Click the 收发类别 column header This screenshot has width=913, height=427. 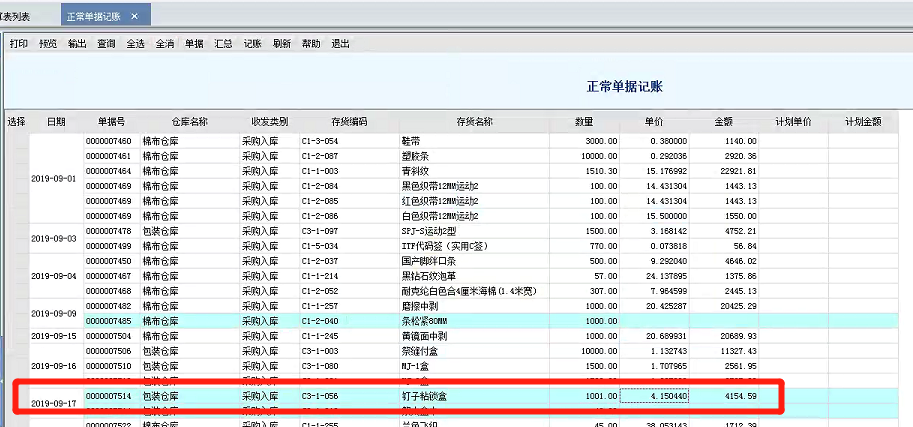coord(270,122)
